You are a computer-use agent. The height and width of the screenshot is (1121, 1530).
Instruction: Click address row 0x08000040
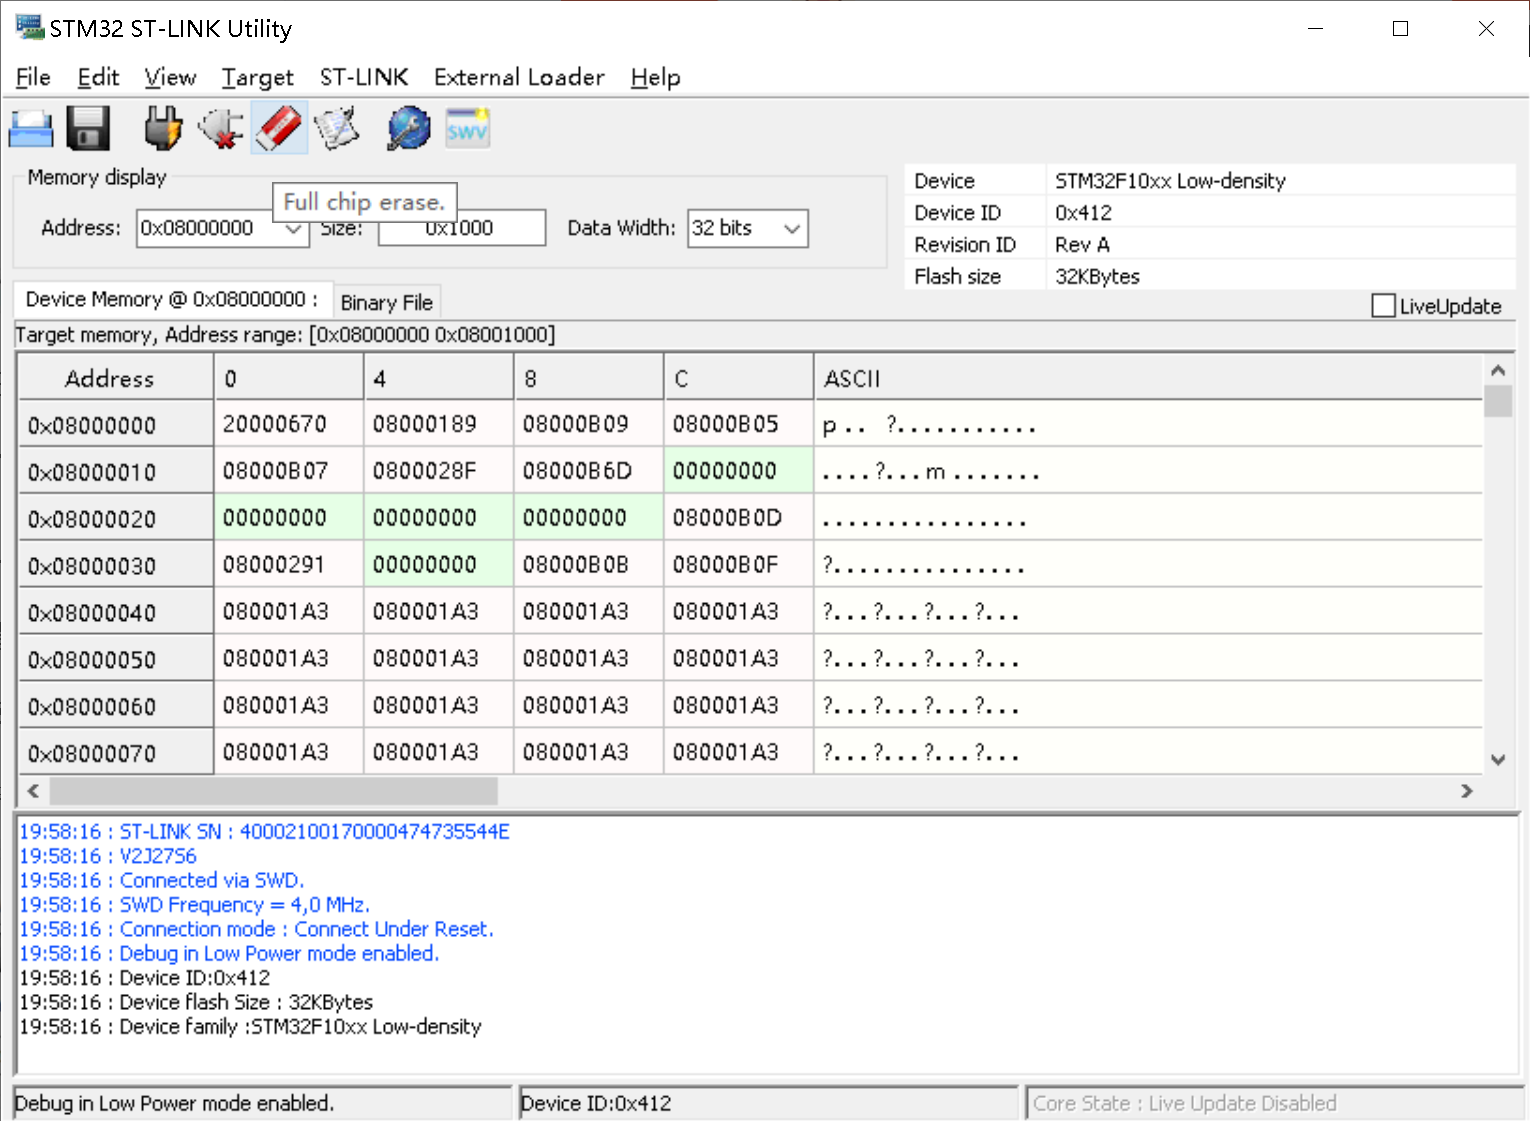point(116,612)
